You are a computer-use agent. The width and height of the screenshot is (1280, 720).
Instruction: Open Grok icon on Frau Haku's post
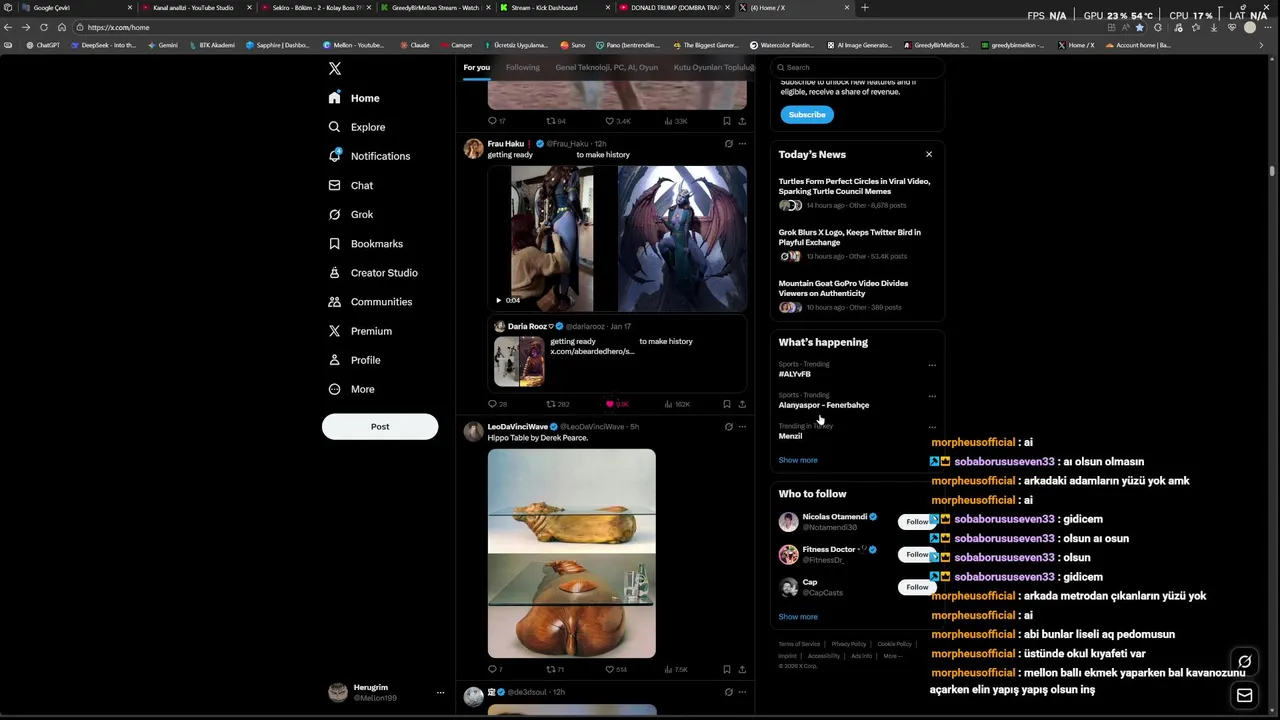[x=728, y=144]
